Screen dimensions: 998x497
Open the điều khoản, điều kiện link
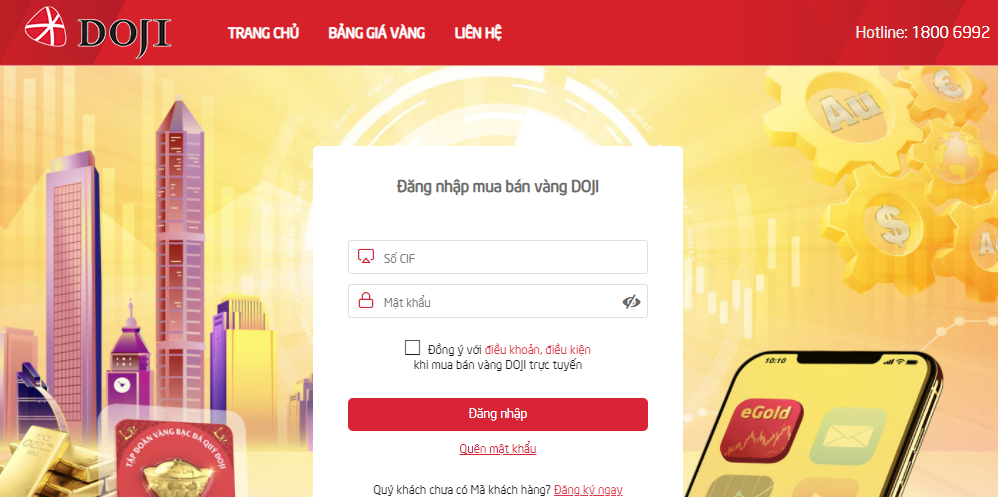click(x=538, y=349)
